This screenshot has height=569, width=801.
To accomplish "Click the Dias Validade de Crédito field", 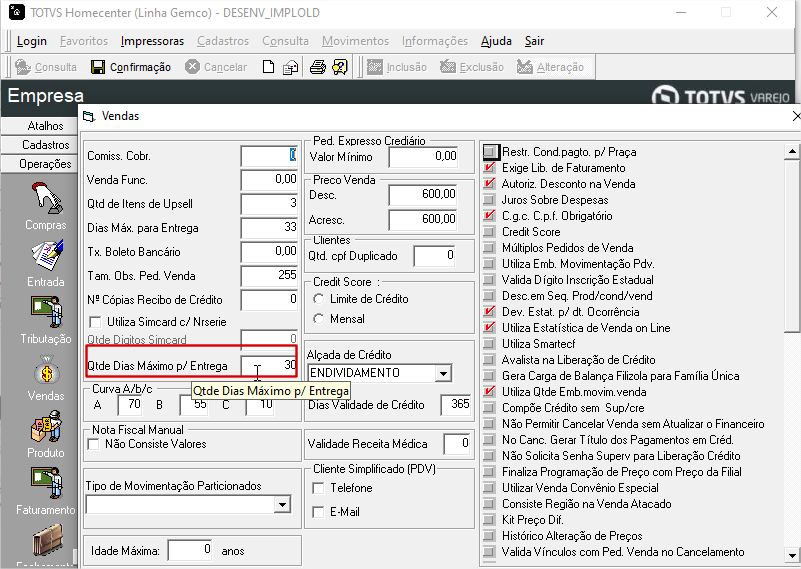I will pyautogui.click(x=456, y=405).
